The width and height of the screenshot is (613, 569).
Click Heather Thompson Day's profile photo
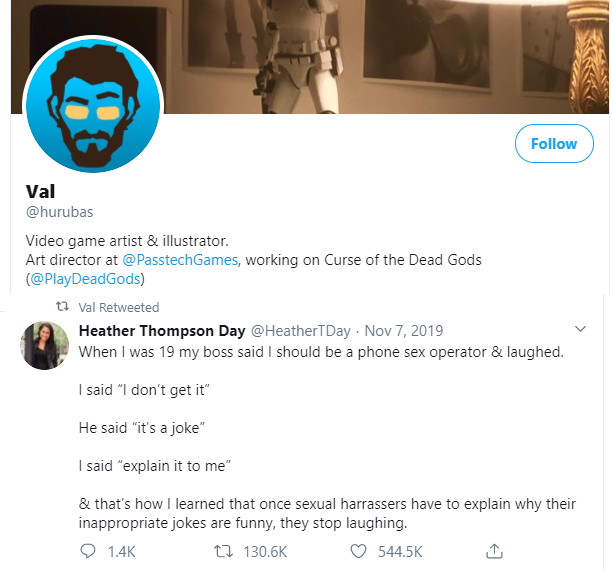(x=44, y=346)
